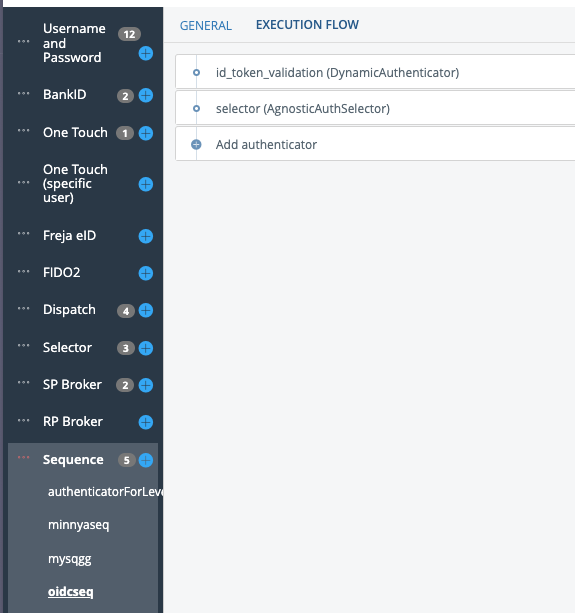Select the selector AgnosticAuthSelector step
575x613 pixels.
375,108
